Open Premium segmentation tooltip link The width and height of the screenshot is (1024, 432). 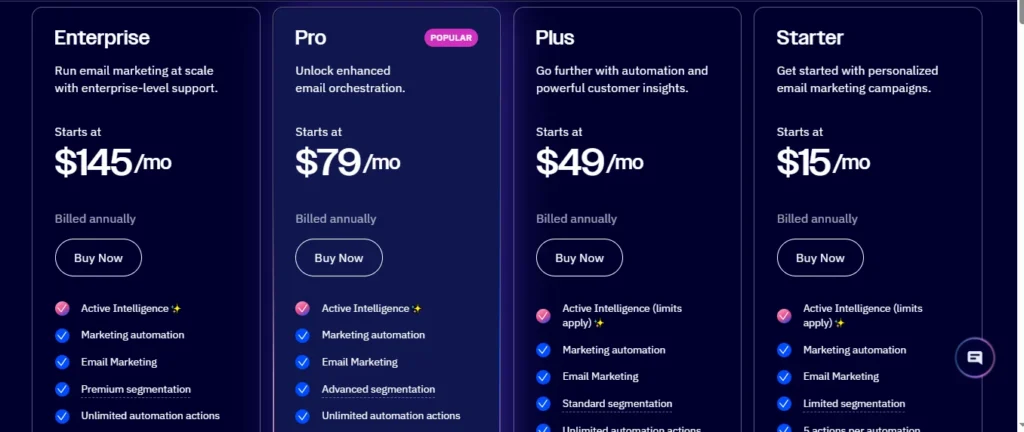coord(136,389)
